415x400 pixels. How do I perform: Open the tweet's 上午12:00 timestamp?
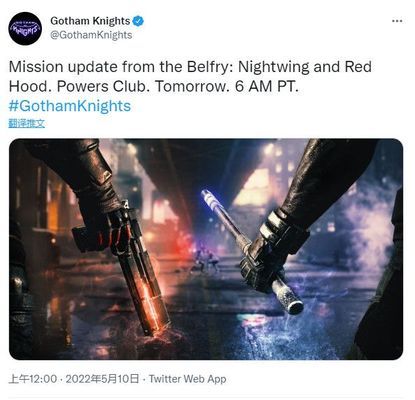click(x=33, y=379)
